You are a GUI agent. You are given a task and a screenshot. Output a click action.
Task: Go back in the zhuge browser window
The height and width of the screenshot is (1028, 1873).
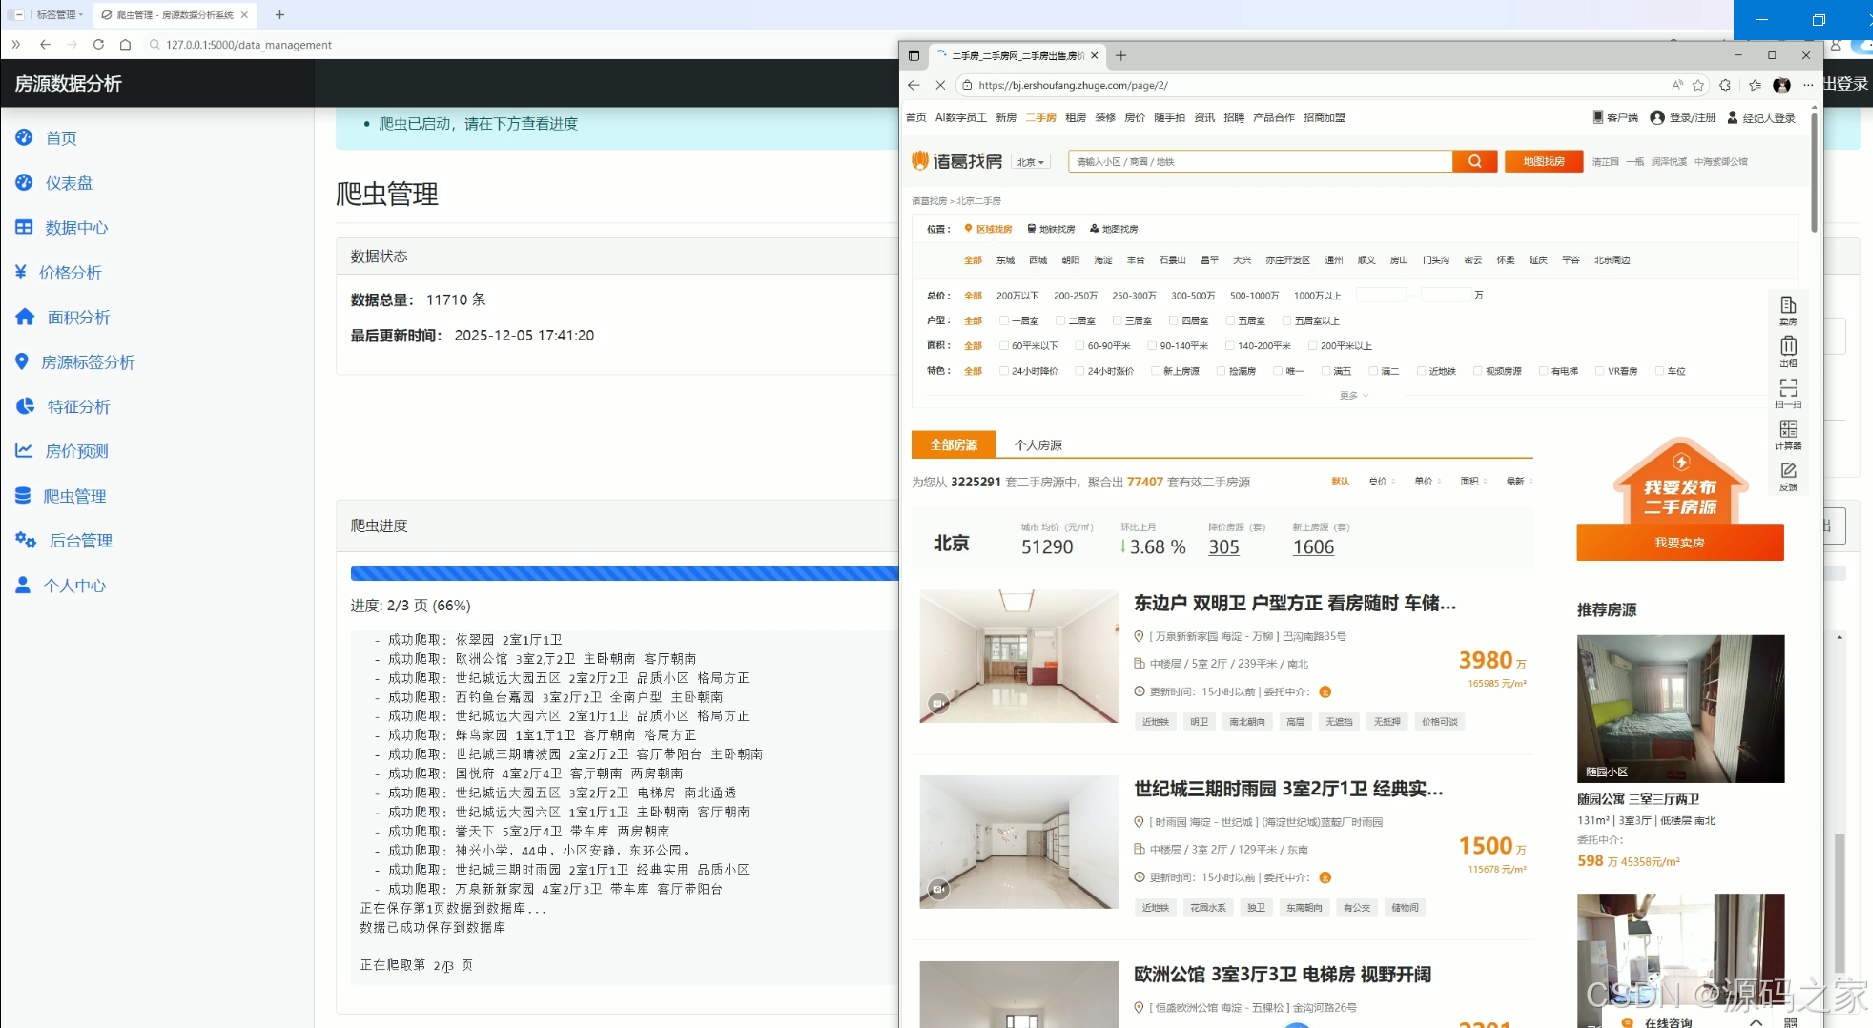coord(914,86)
